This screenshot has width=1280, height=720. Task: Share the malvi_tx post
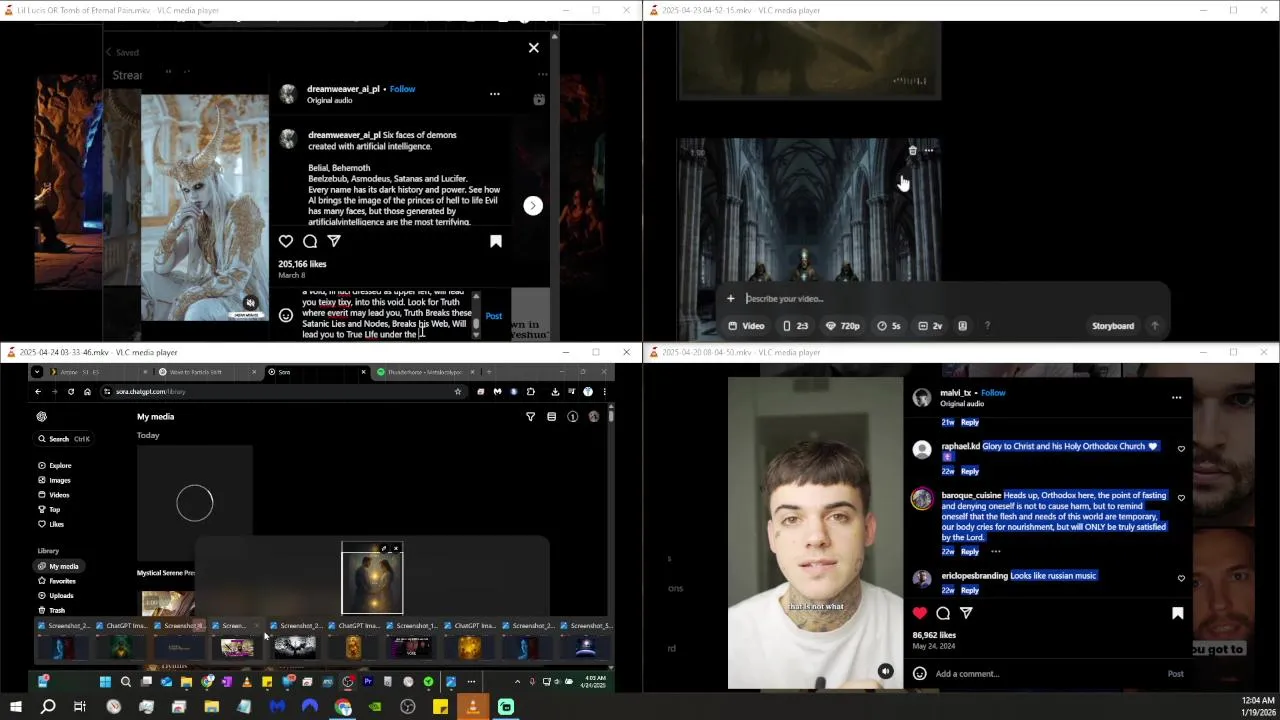pos(966,613)
